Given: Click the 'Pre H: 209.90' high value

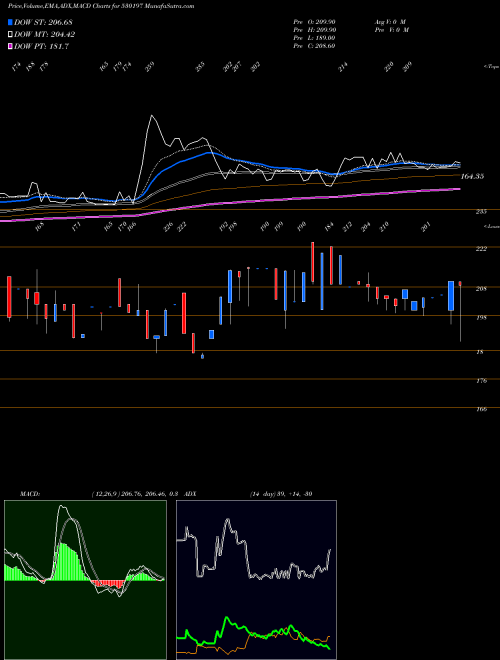Looking at the screenshot, I should pos(314,30).
